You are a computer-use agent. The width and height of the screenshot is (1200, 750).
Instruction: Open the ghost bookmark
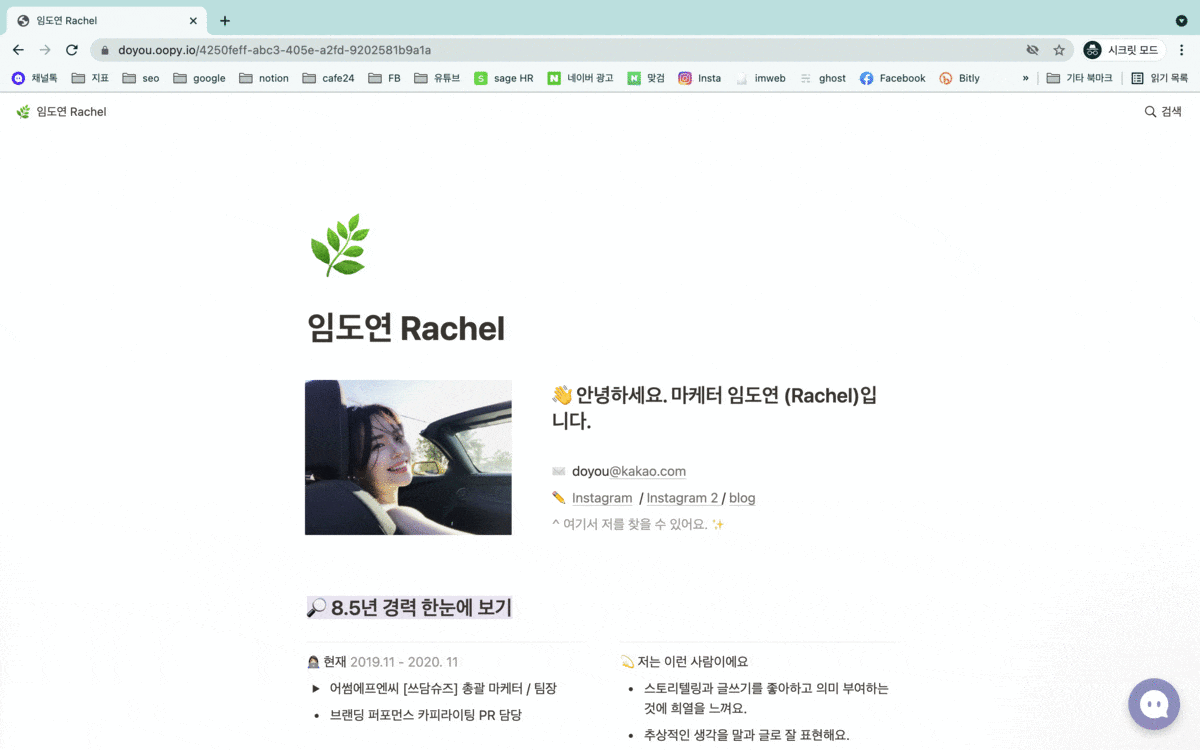(x=822, y=78)
